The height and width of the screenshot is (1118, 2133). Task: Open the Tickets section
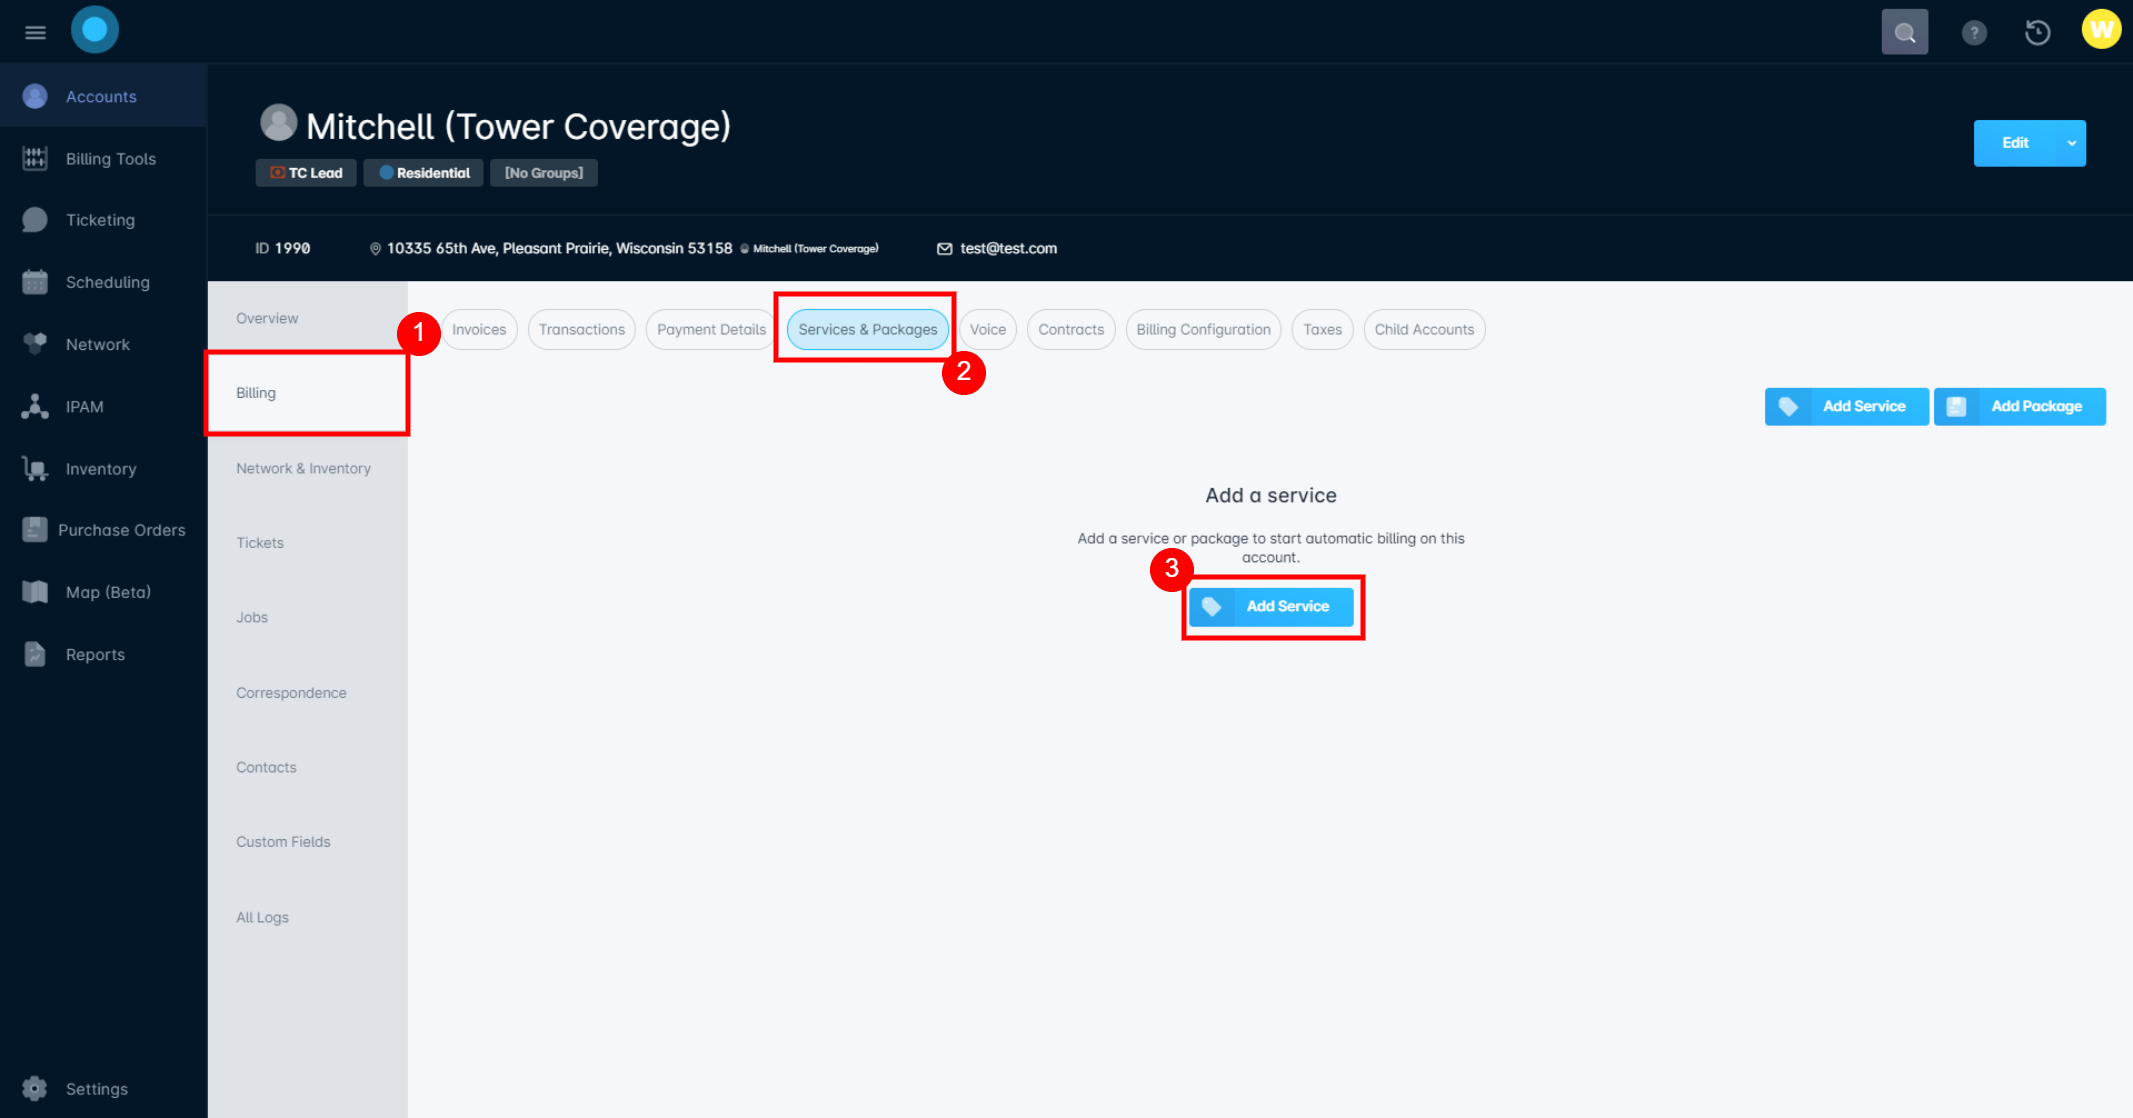click(x=308, y=543)
